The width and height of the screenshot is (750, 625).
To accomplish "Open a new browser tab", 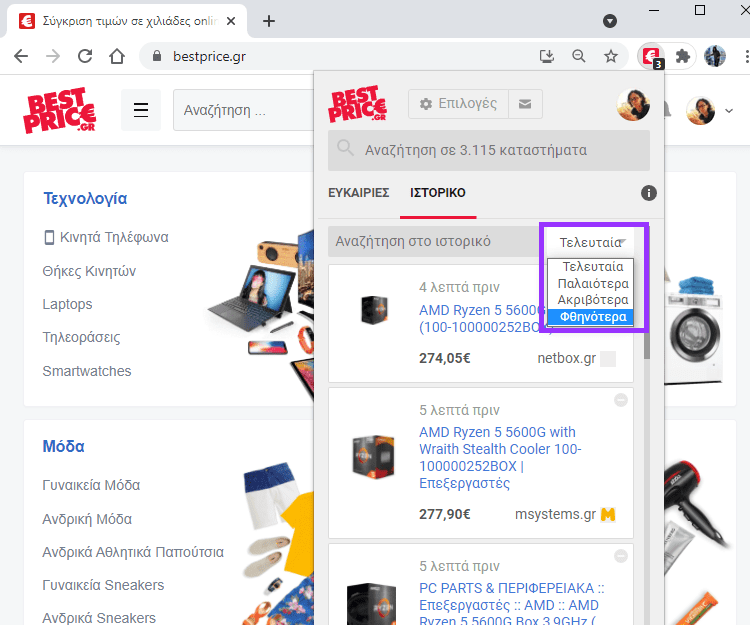I will [x=269, y=21].
